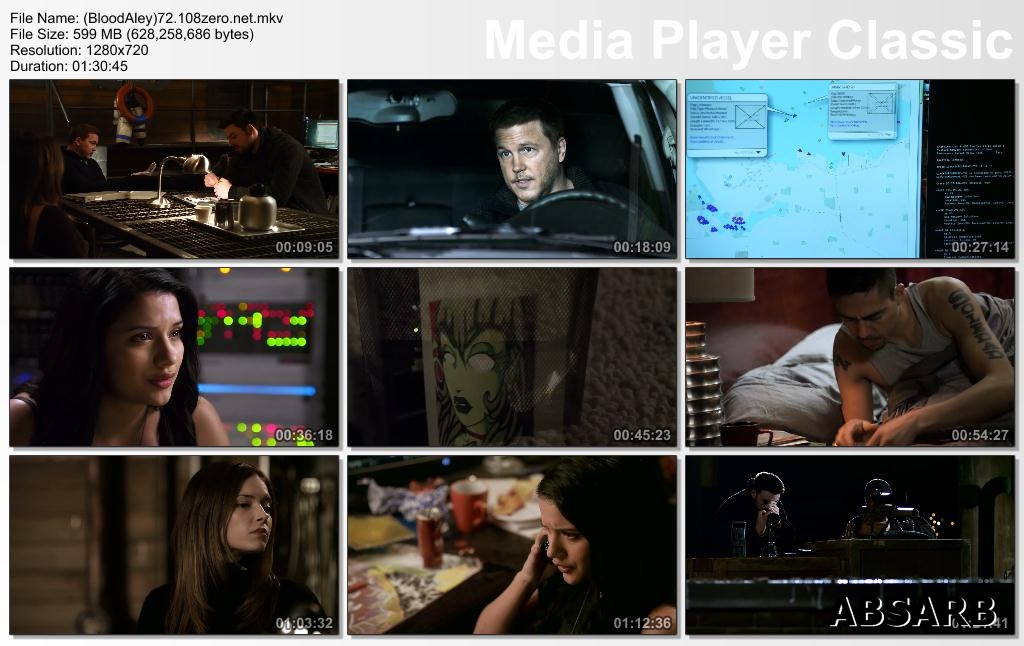Click the Resolution 1280x720 line
The height and width of the screenshot is (646, 1024).
79,50
